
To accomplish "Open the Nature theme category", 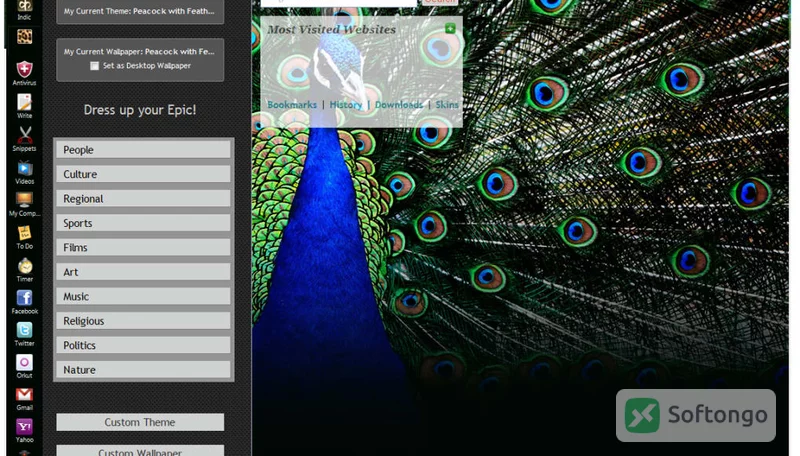I will (143, 370).
